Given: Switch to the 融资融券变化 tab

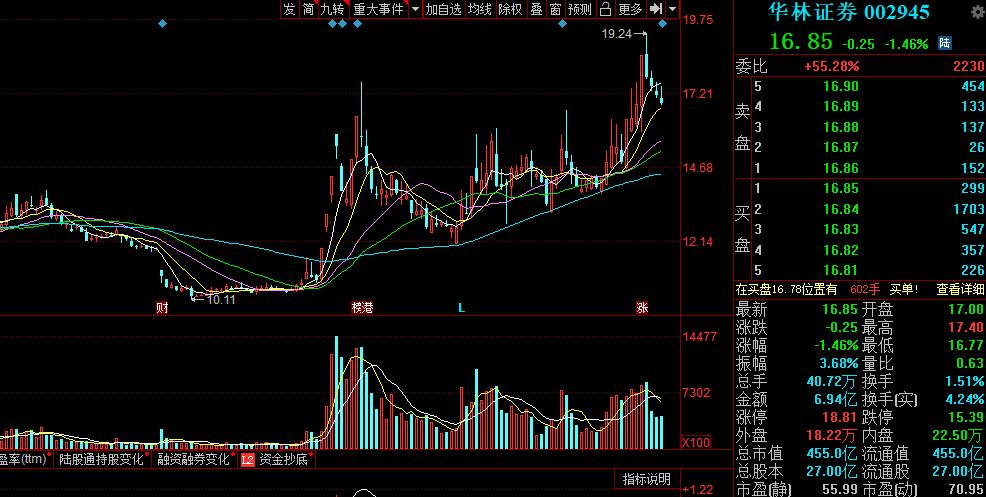Looking at the screenshot, I should point(194,459).
